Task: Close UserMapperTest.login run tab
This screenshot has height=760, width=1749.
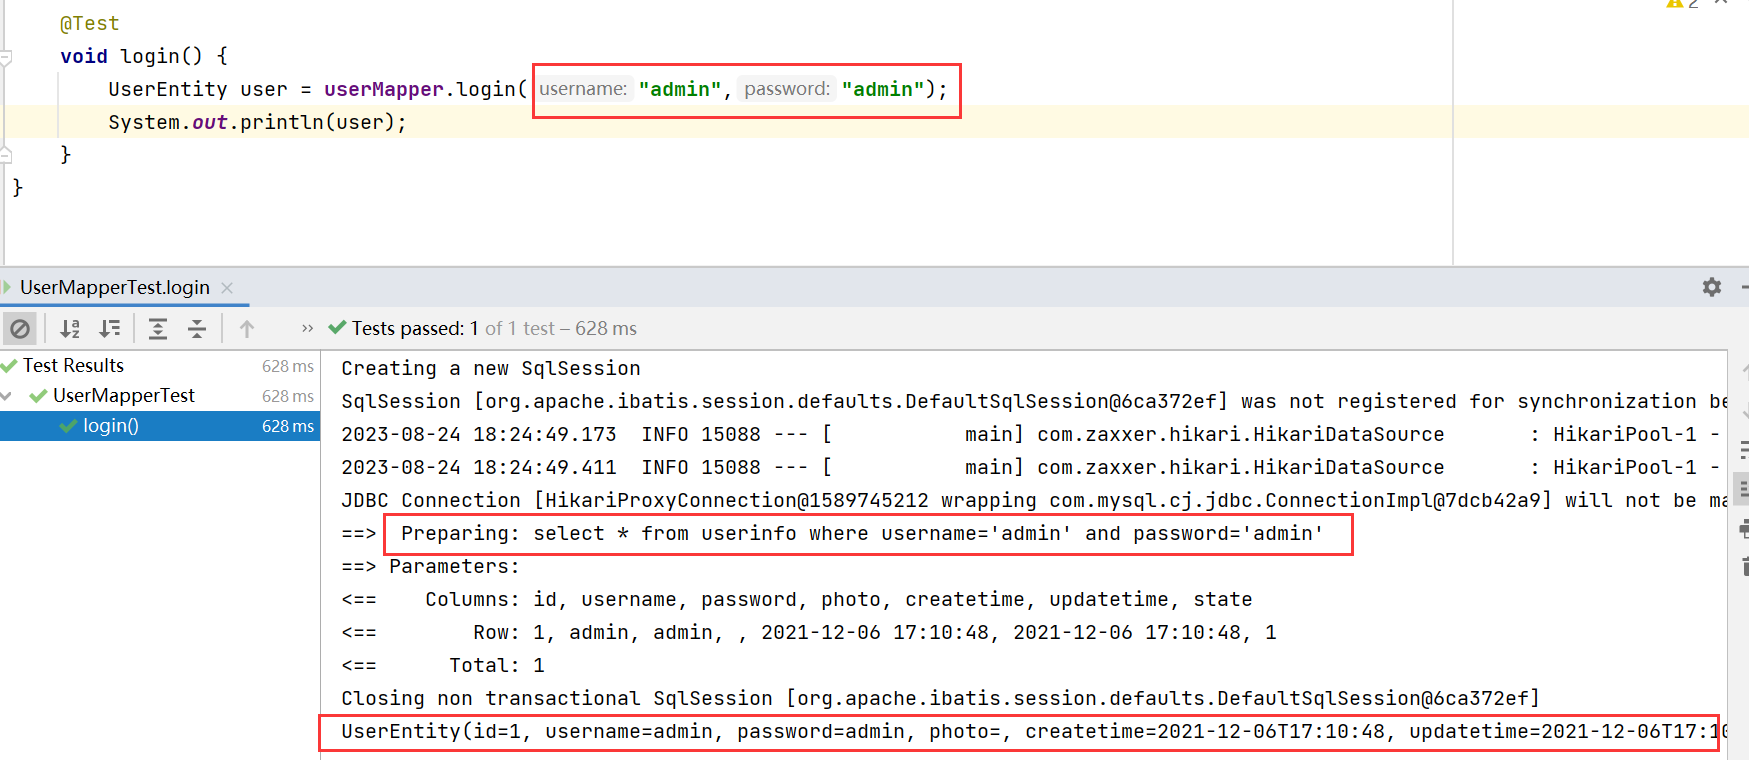Action: point(227,288)
